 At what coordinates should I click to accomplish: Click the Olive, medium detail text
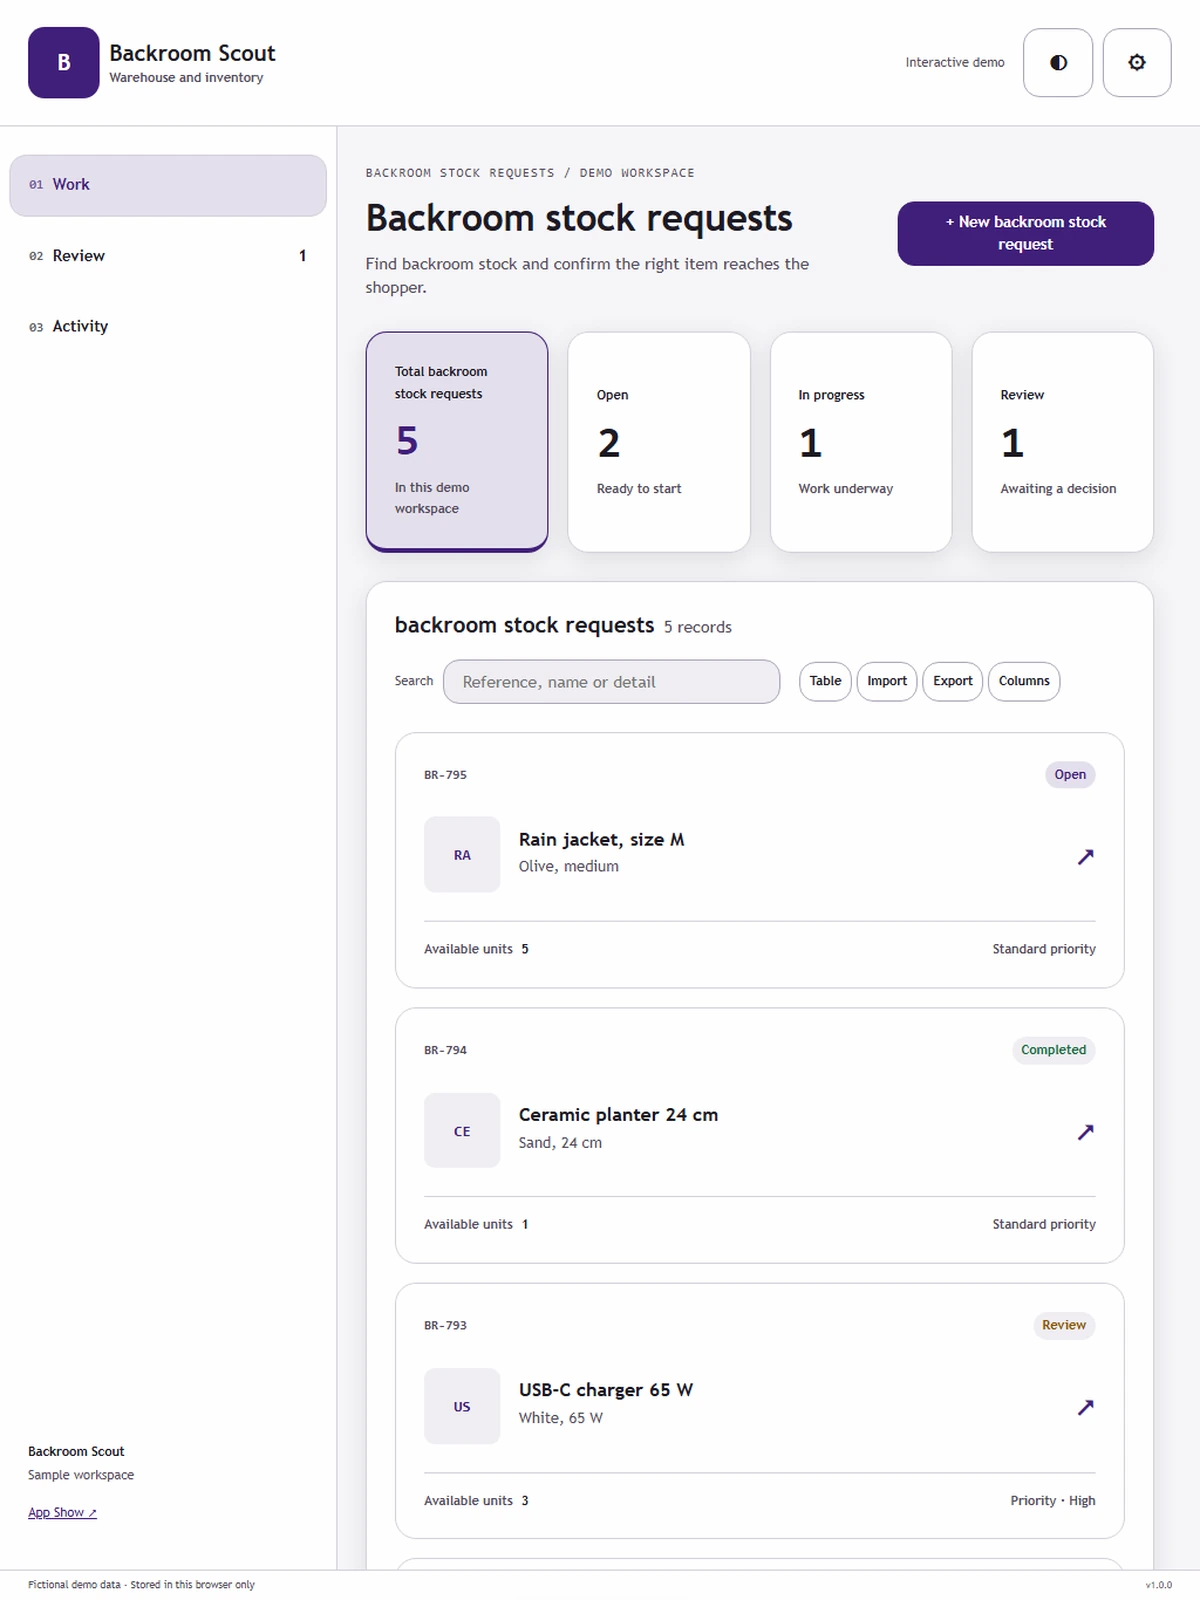[568, 867]
